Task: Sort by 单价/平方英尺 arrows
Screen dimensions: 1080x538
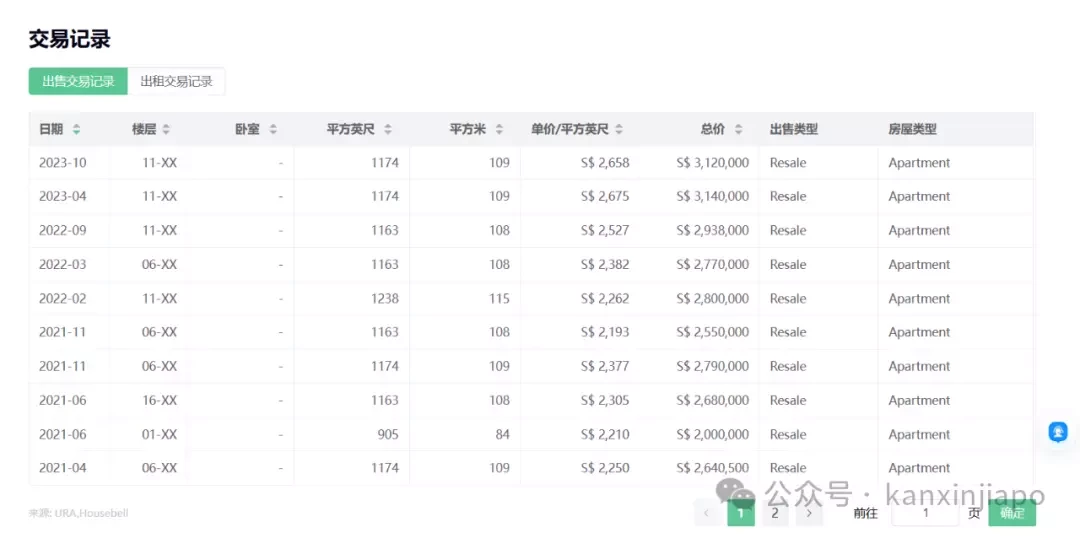Action: coord(619,129)
